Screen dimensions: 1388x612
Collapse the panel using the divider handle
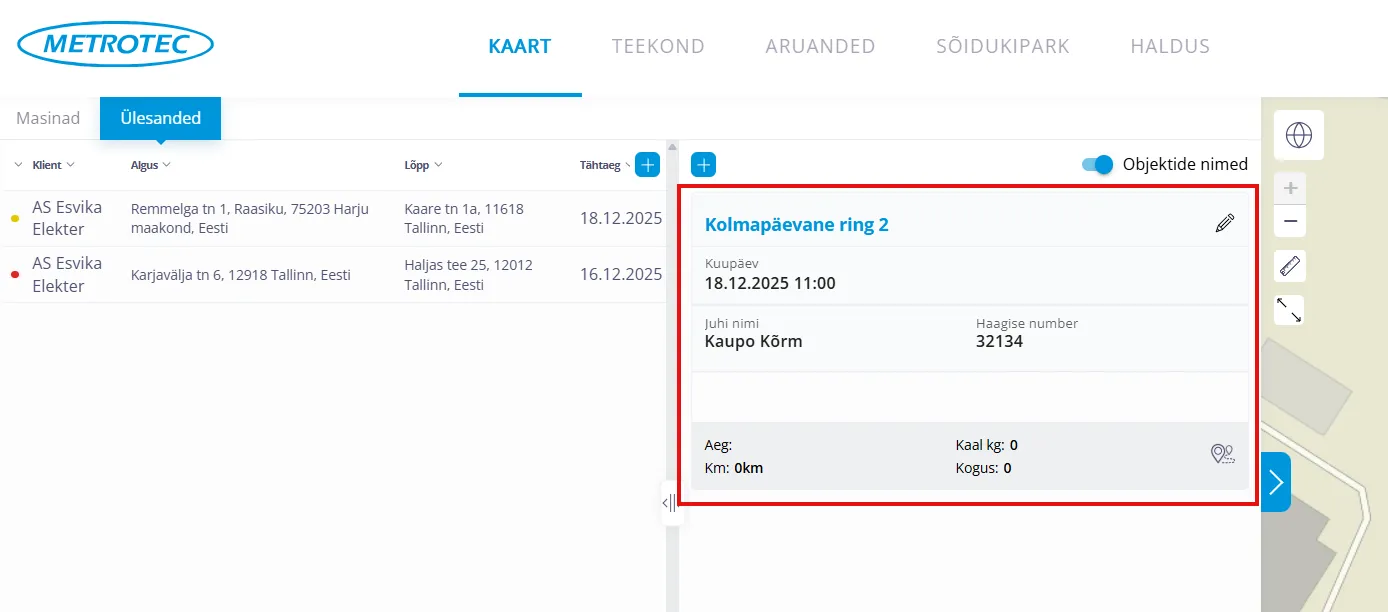(x=670, y=503)
